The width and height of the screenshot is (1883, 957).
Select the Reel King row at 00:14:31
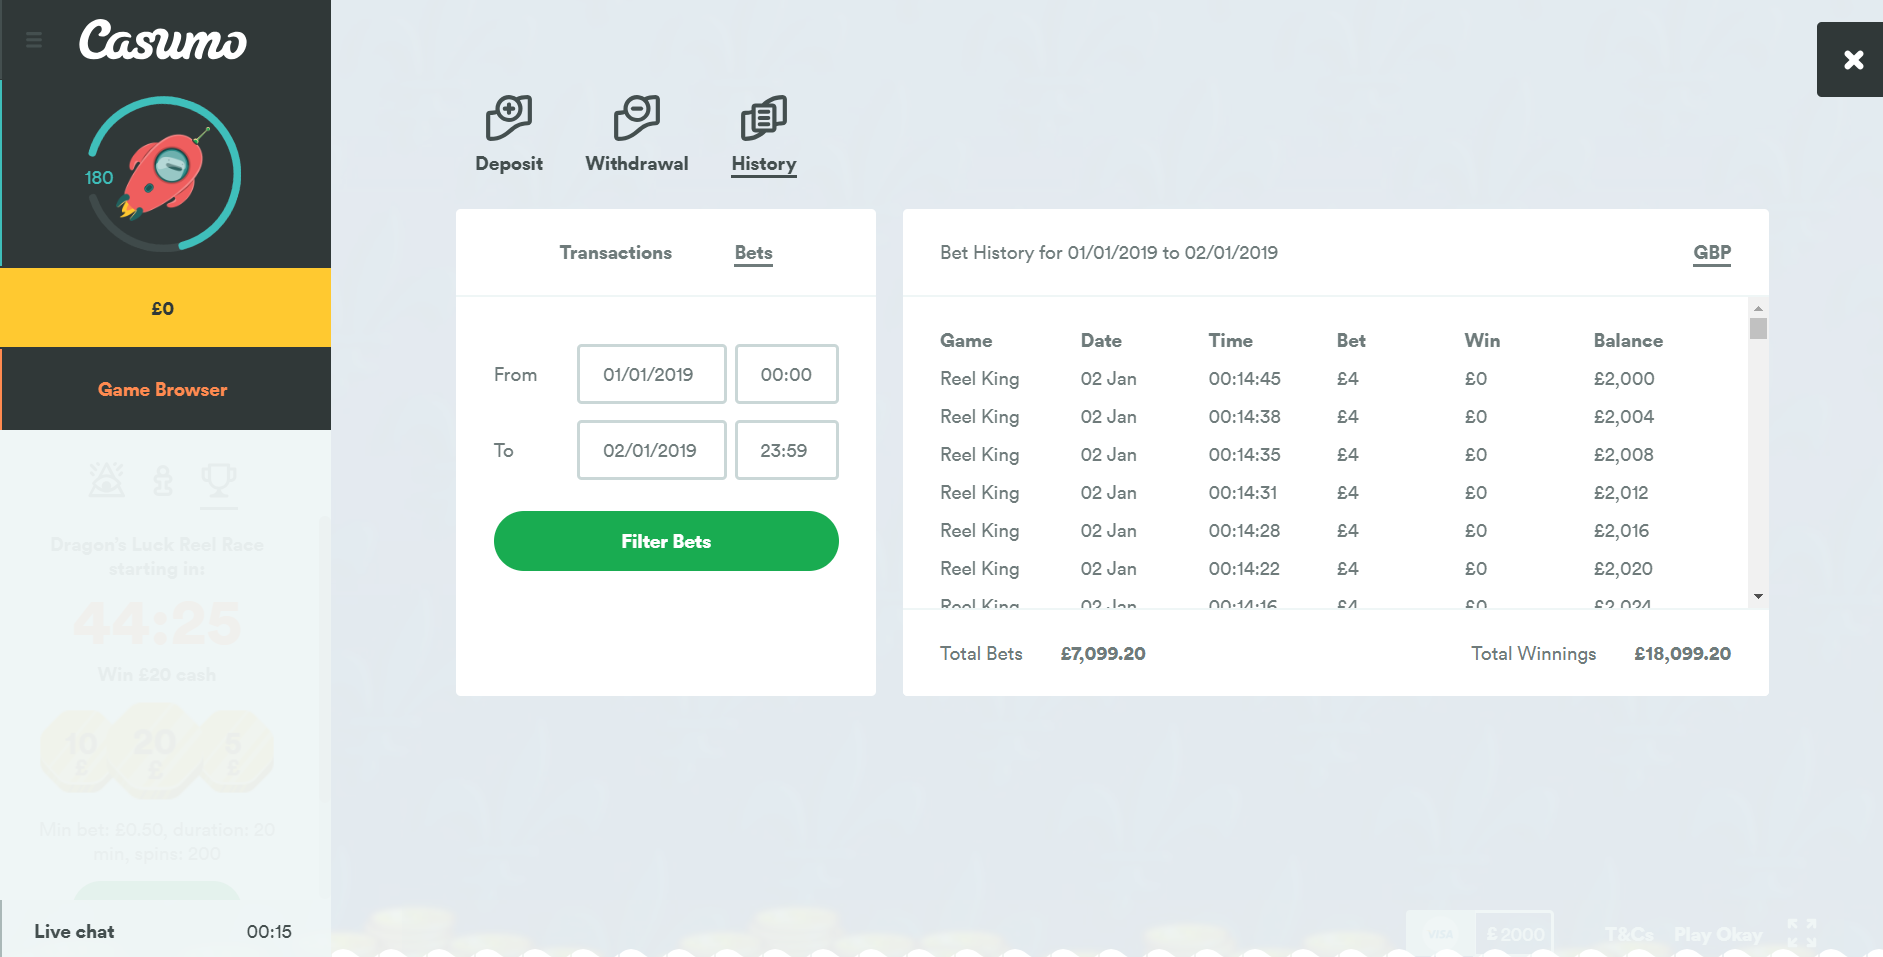coord(1335,493)
